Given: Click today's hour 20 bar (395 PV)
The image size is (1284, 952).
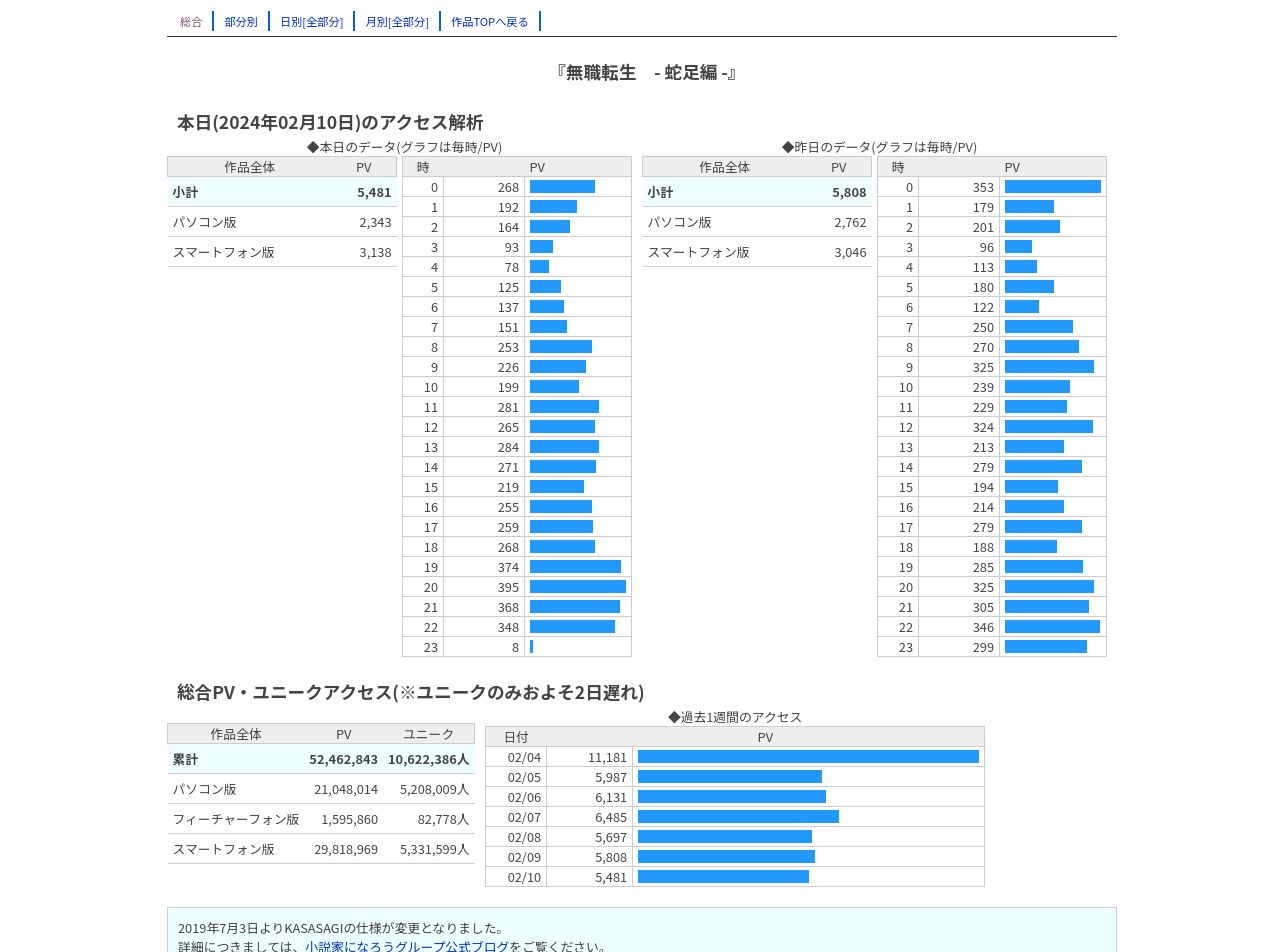Looking at the screenshot, I should (x=578, y=587).
